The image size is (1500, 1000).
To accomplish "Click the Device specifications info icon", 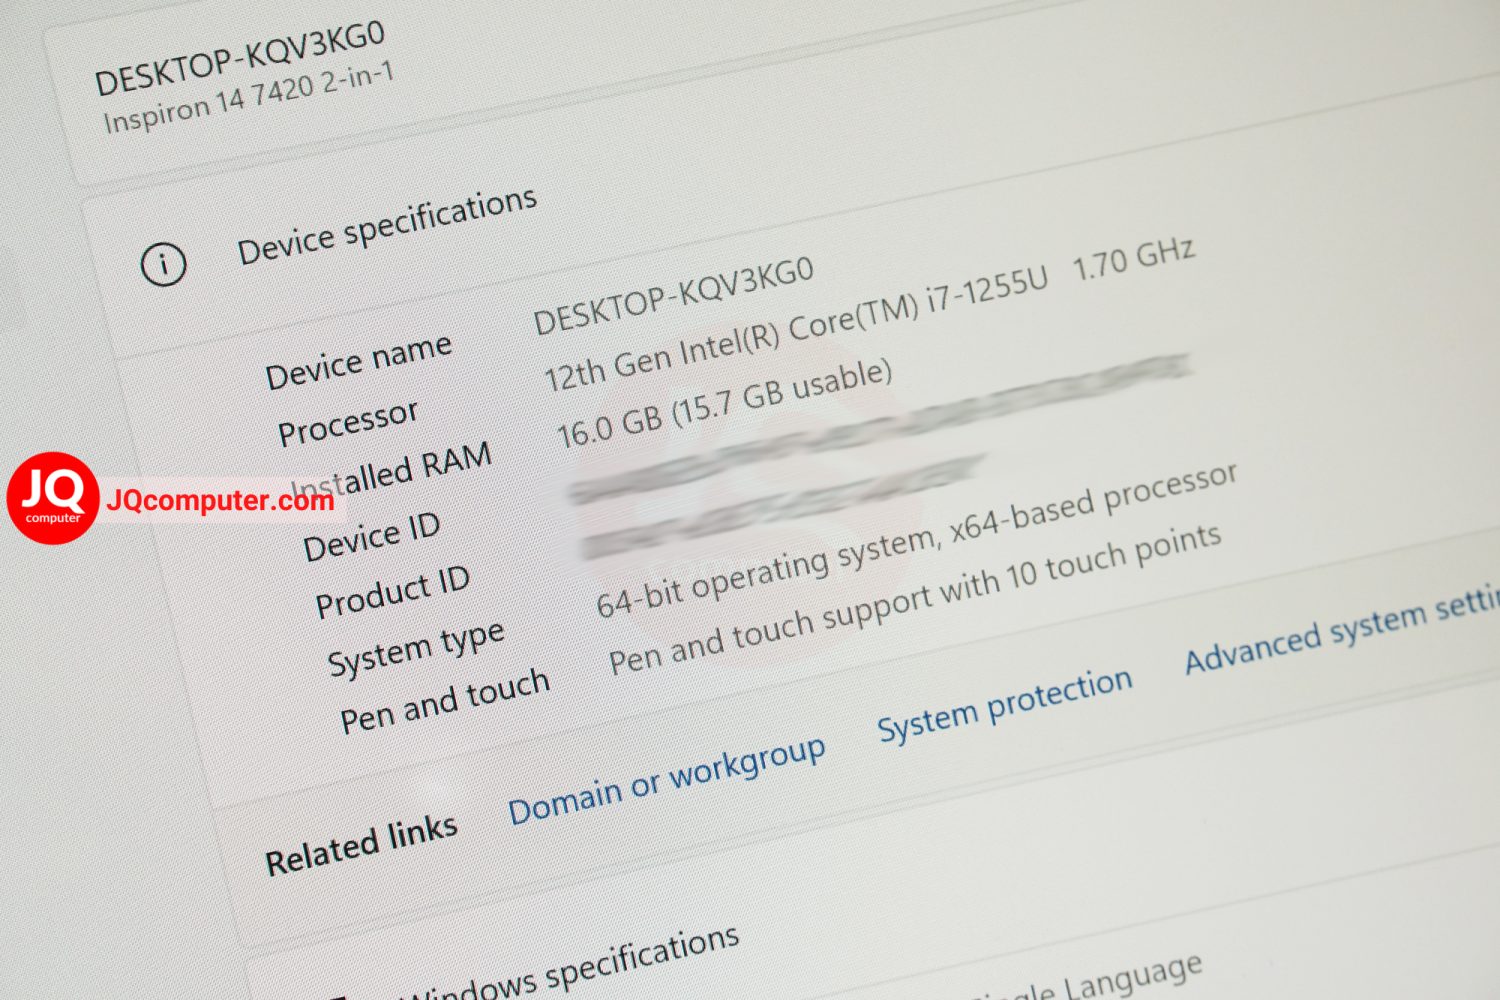I will (163, 264).
